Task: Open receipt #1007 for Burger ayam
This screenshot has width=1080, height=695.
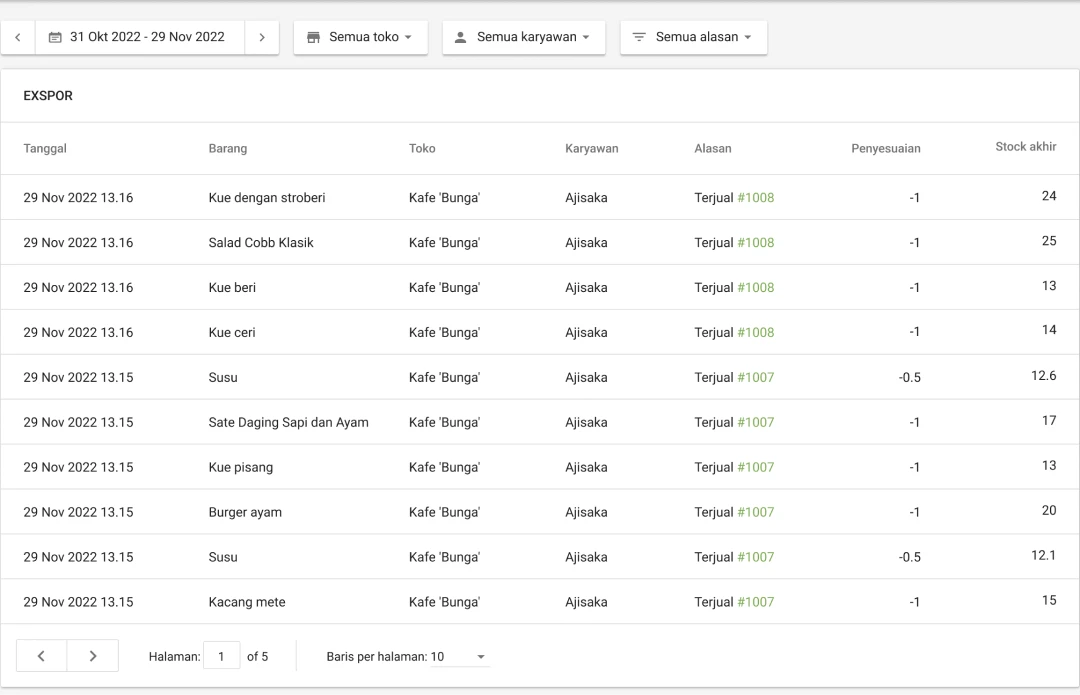Action: click(756, 511)
